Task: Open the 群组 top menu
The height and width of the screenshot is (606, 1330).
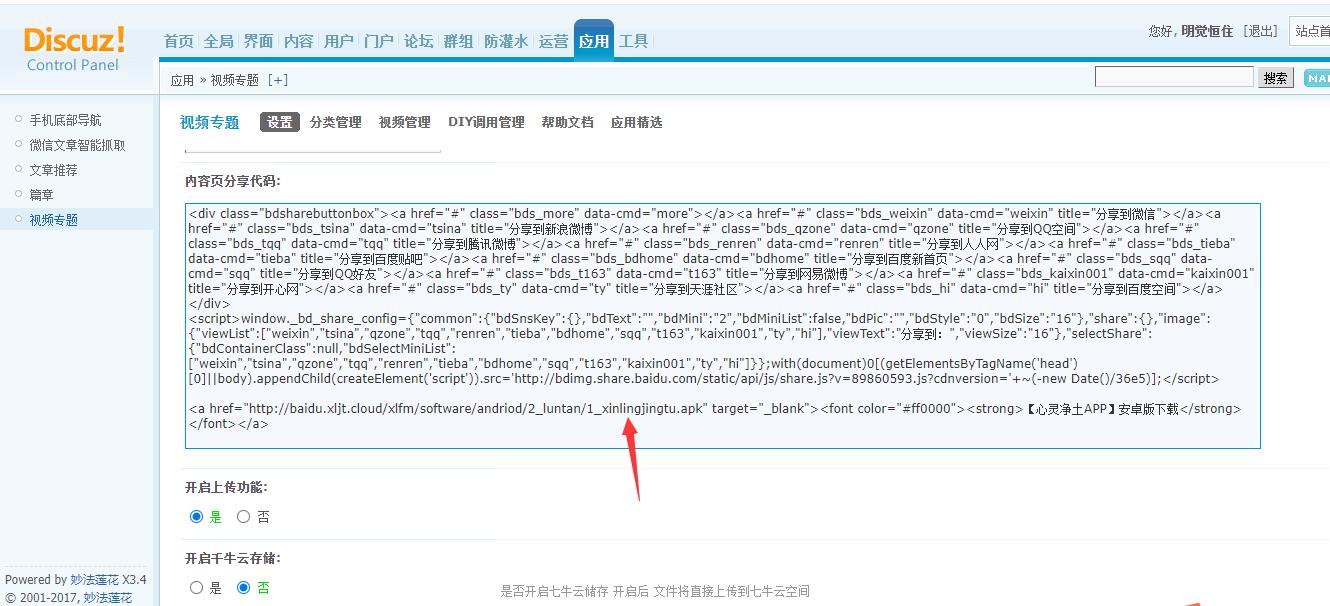Action: [x=459, y=41]
